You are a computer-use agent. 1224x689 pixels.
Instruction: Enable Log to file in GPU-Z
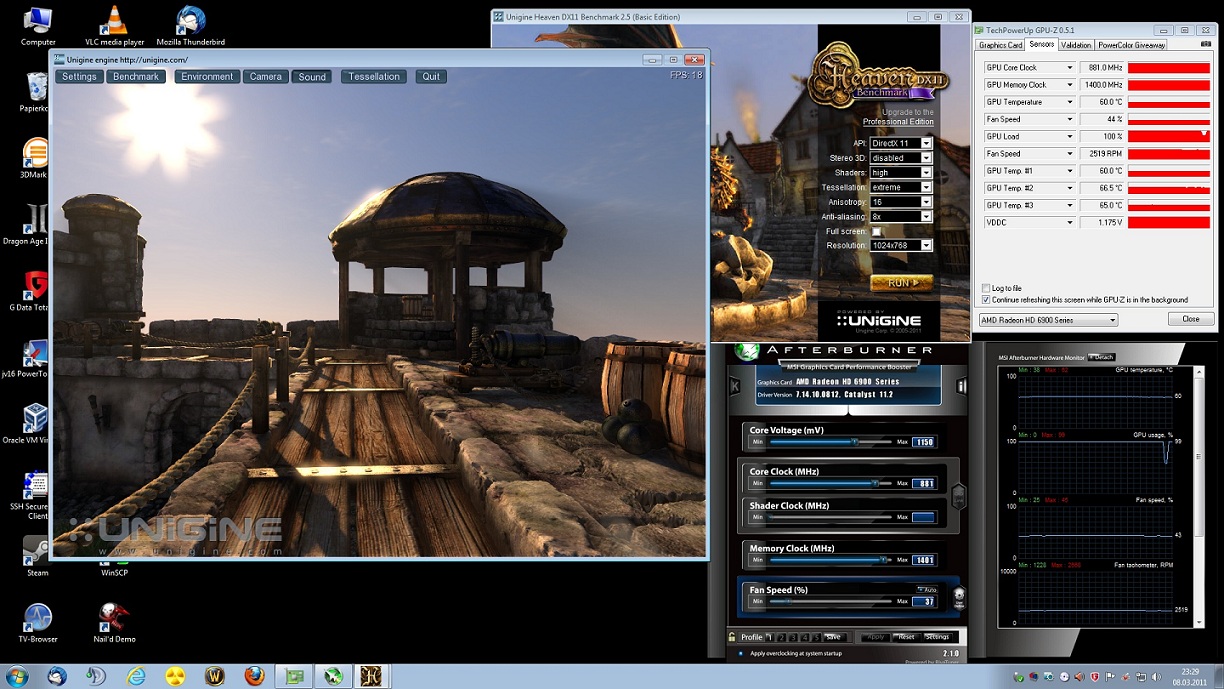pyautogui.click(x=986, y=288)
